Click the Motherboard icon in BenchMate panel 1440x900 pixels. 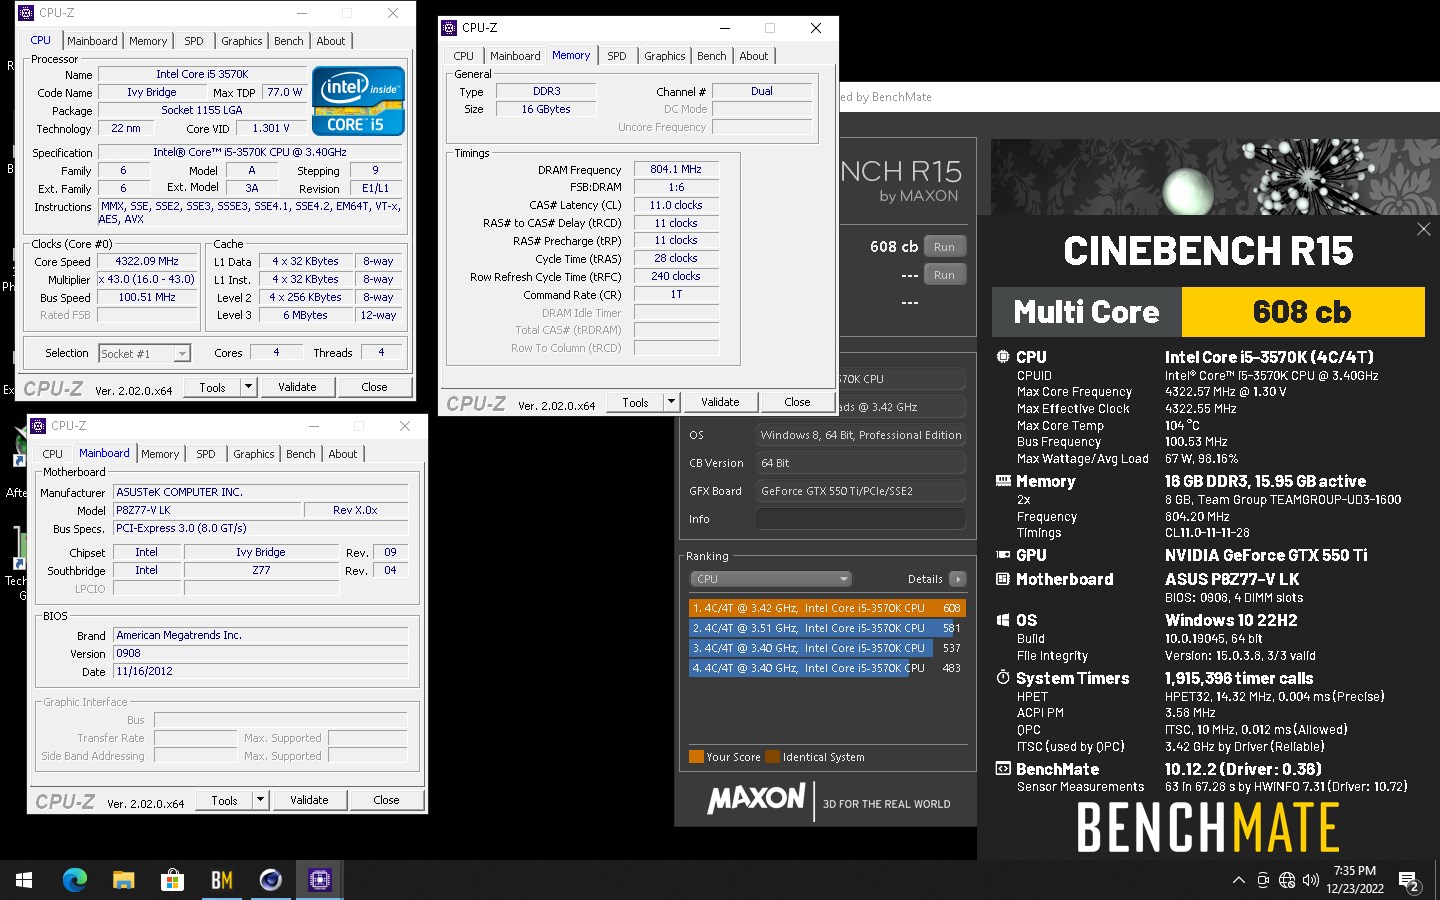pyautogui.click(x=1003, y=579)
